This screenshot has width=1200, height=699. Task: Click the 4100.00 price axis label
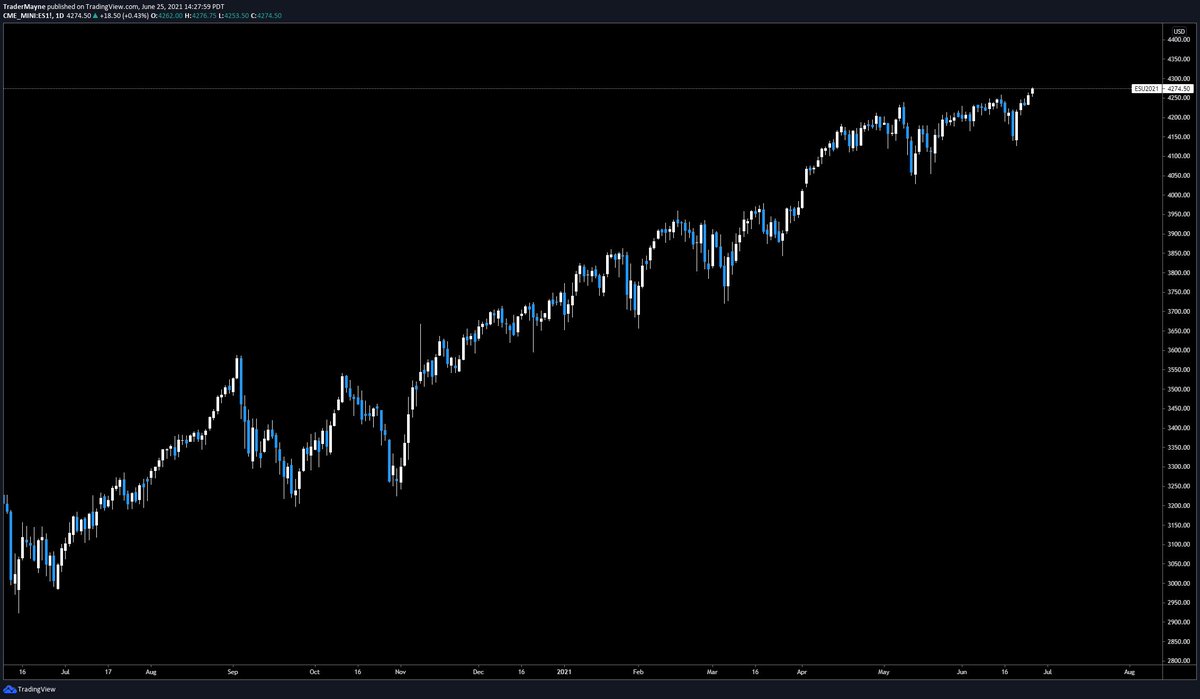click(1178, 156)
